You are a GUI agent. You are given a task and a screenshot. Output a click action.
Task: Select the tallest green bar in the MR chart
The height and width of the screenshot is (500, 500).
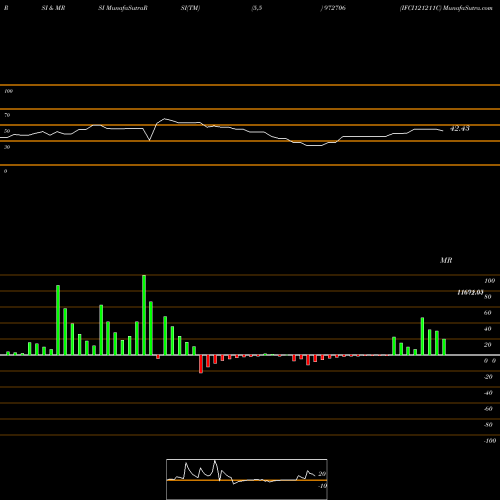coord(144,315)
